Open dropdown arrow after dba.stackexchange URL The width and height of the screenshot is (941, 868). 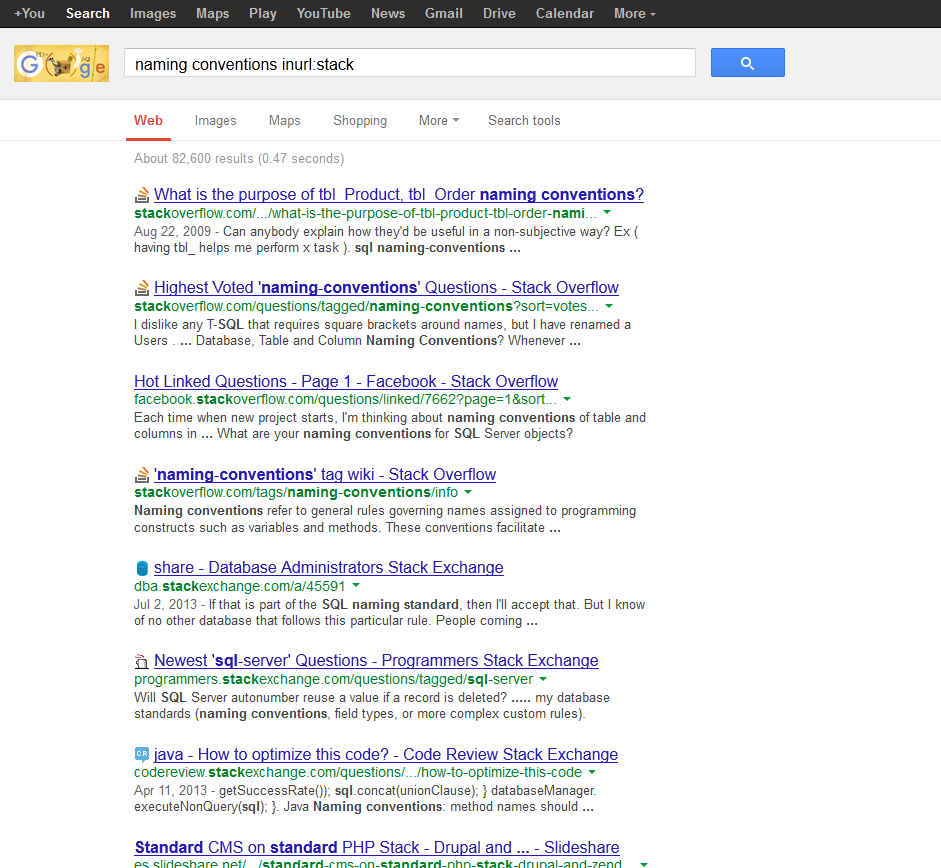pyautogui.click(x=356, y=585)
